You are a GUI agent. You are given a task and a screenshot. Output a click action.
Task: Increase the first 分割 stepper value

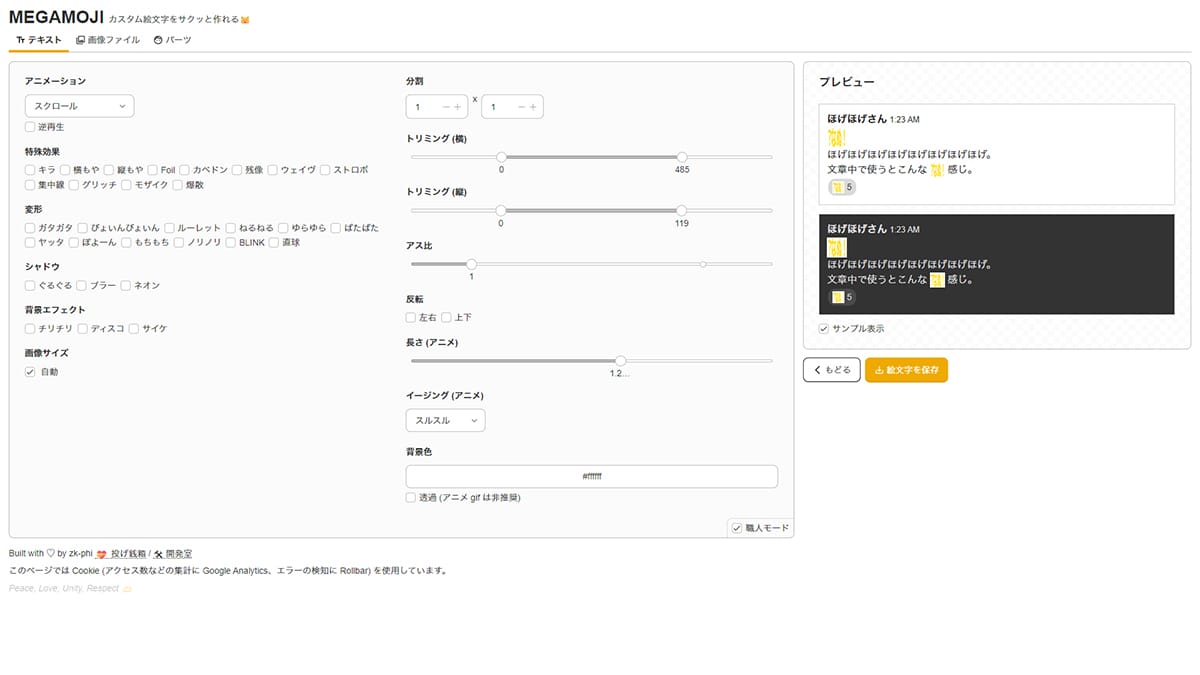(458, 106)
